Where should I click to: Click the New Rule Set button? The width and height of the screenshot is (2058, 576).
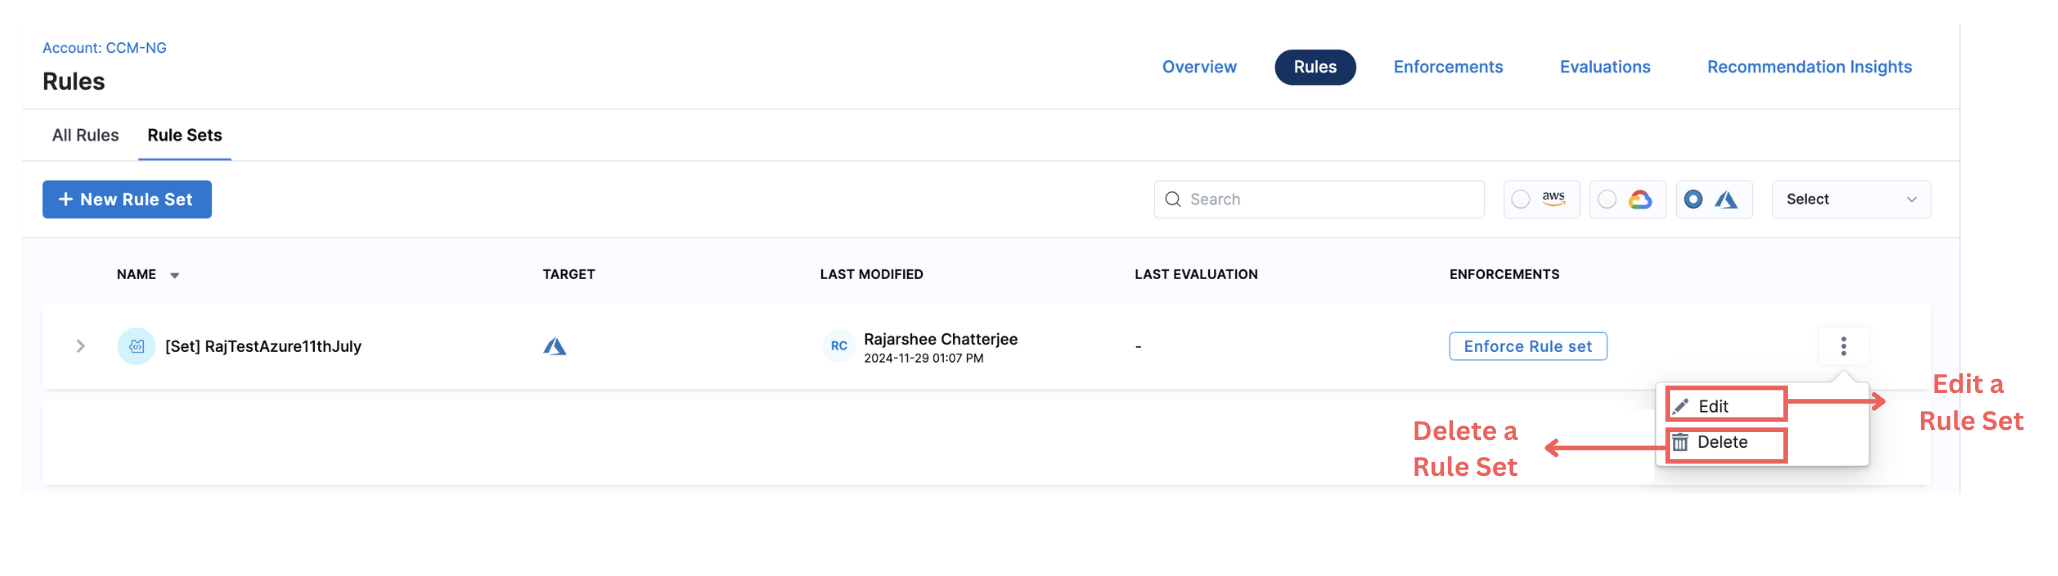pos(127,199)
